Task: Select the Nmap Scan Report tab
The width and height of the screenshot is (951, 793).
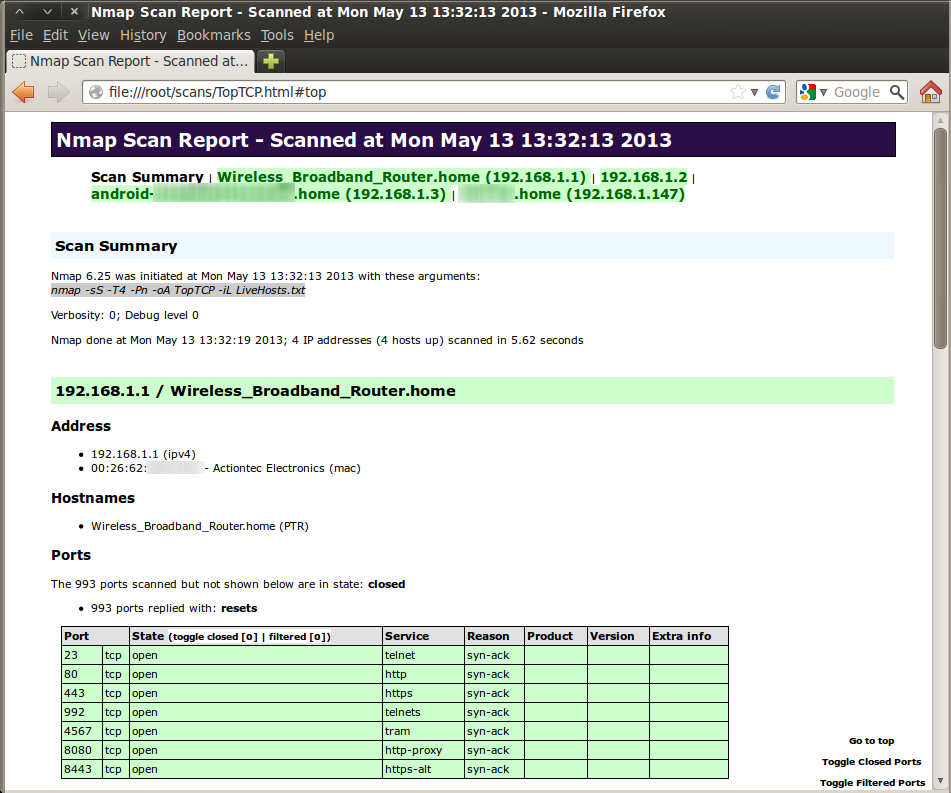Action: tap(128, 60)
